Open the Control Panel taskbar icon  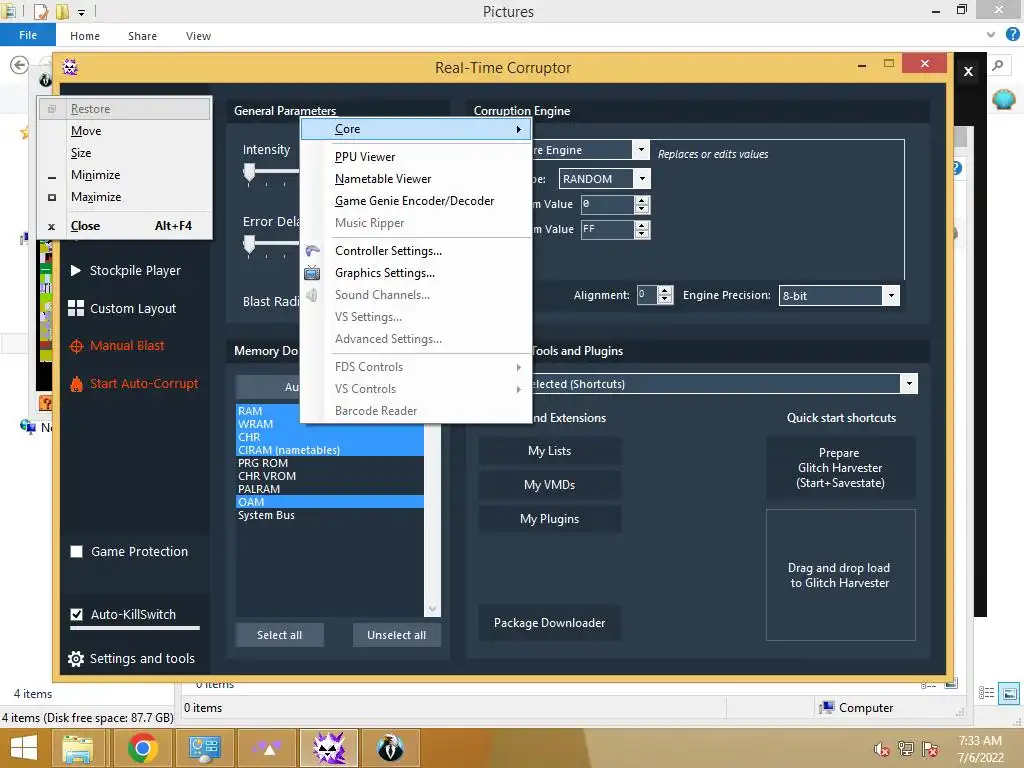[204, 748]
